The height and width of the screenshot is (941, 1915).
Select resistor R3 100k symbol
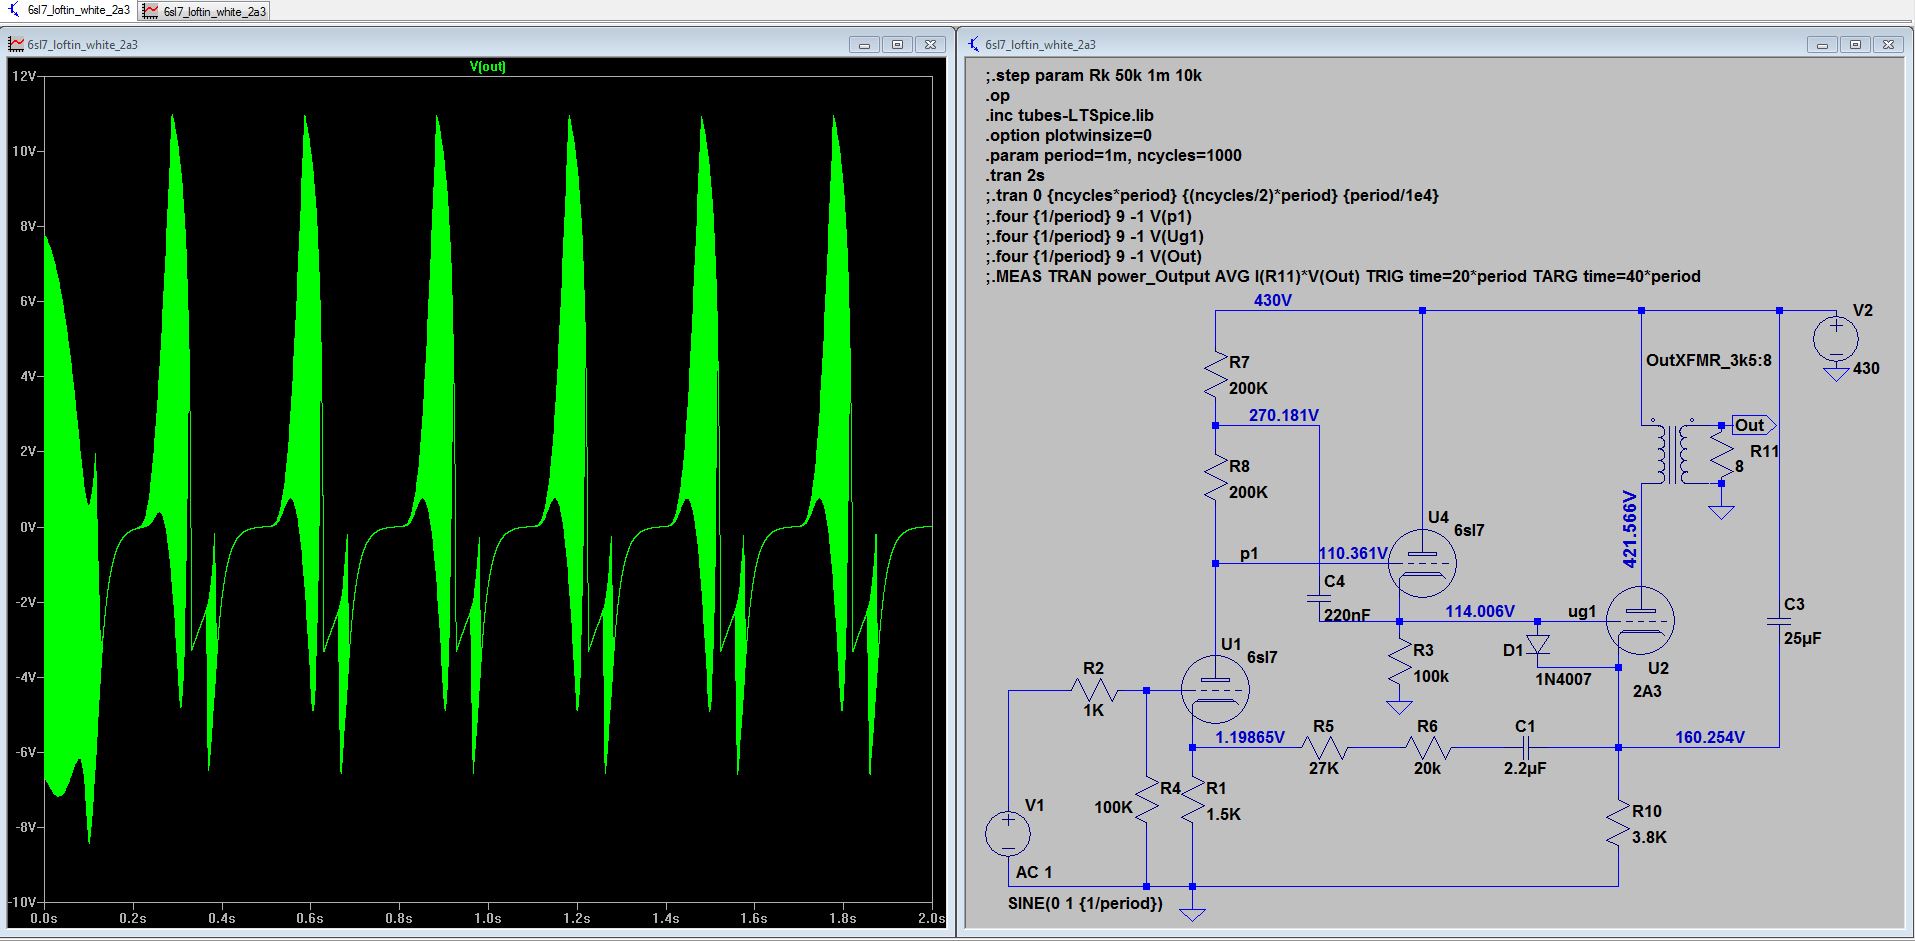1399,663
